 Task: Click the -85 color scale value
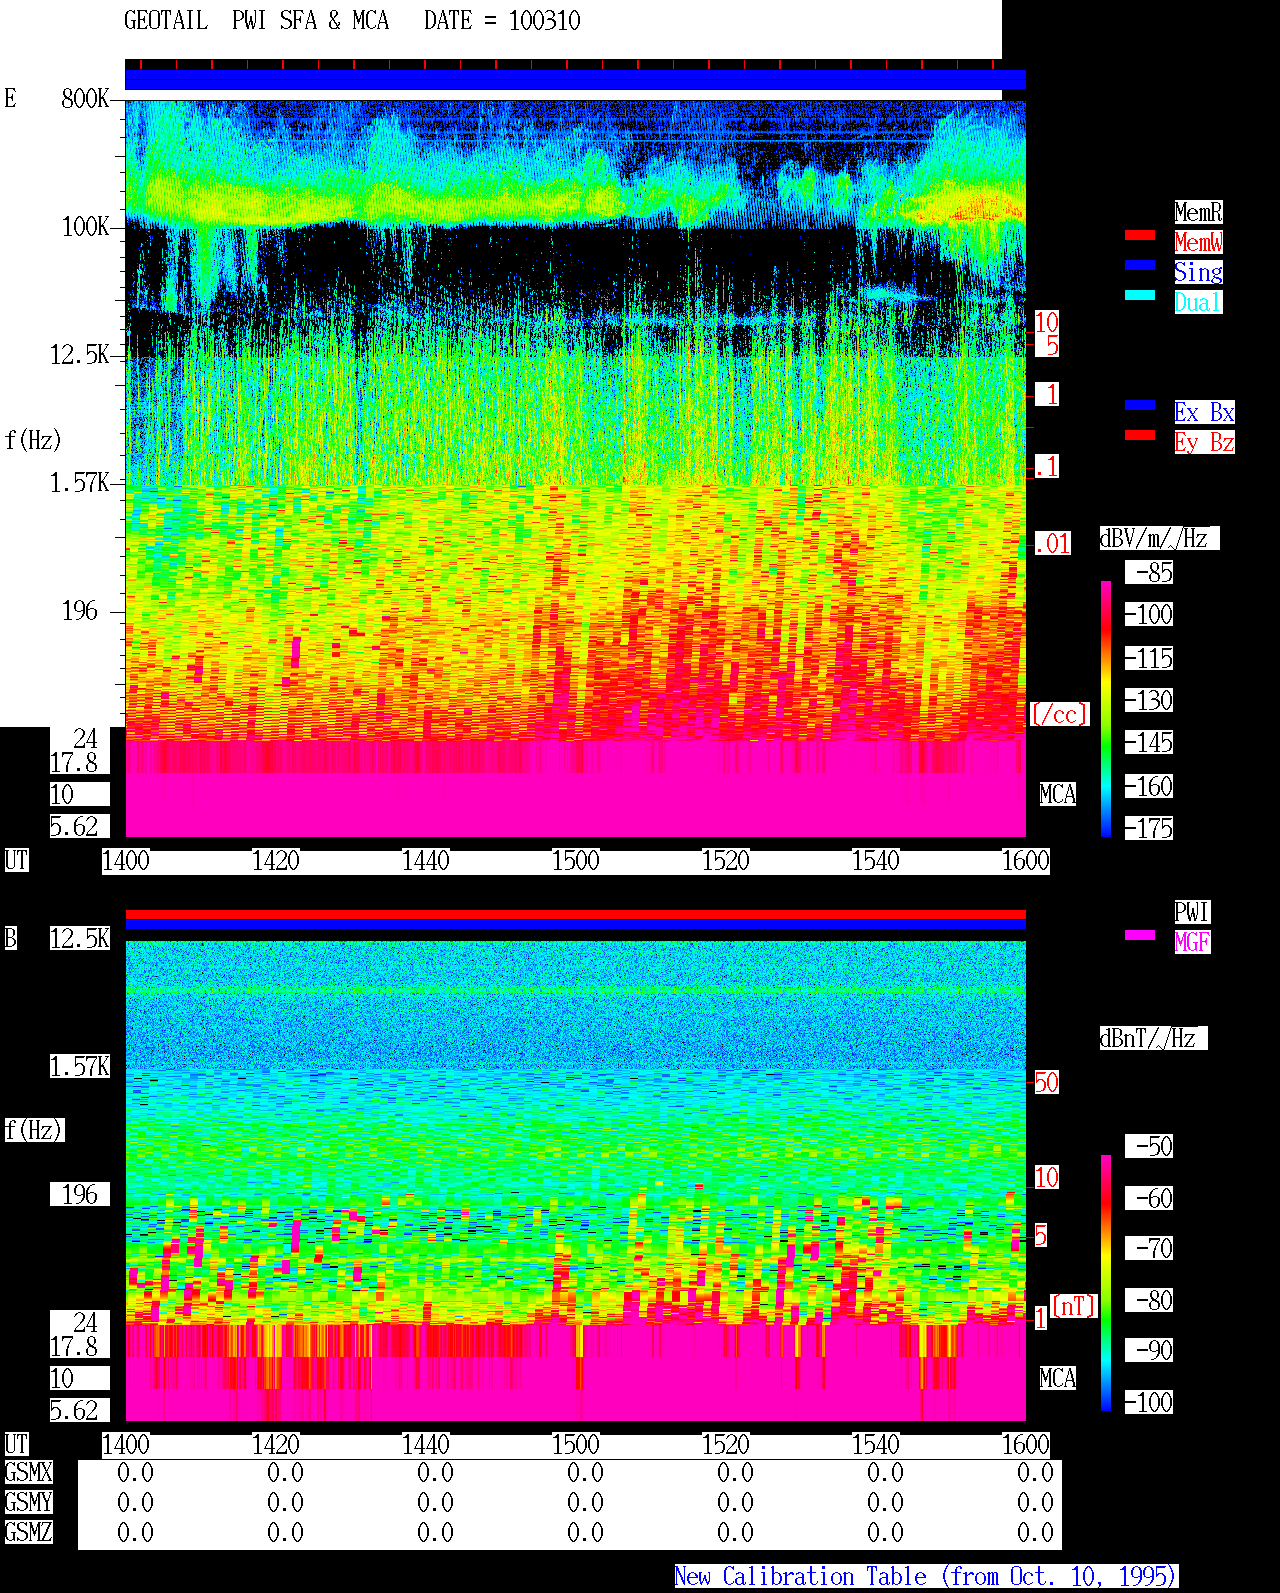click(1149, 573)
